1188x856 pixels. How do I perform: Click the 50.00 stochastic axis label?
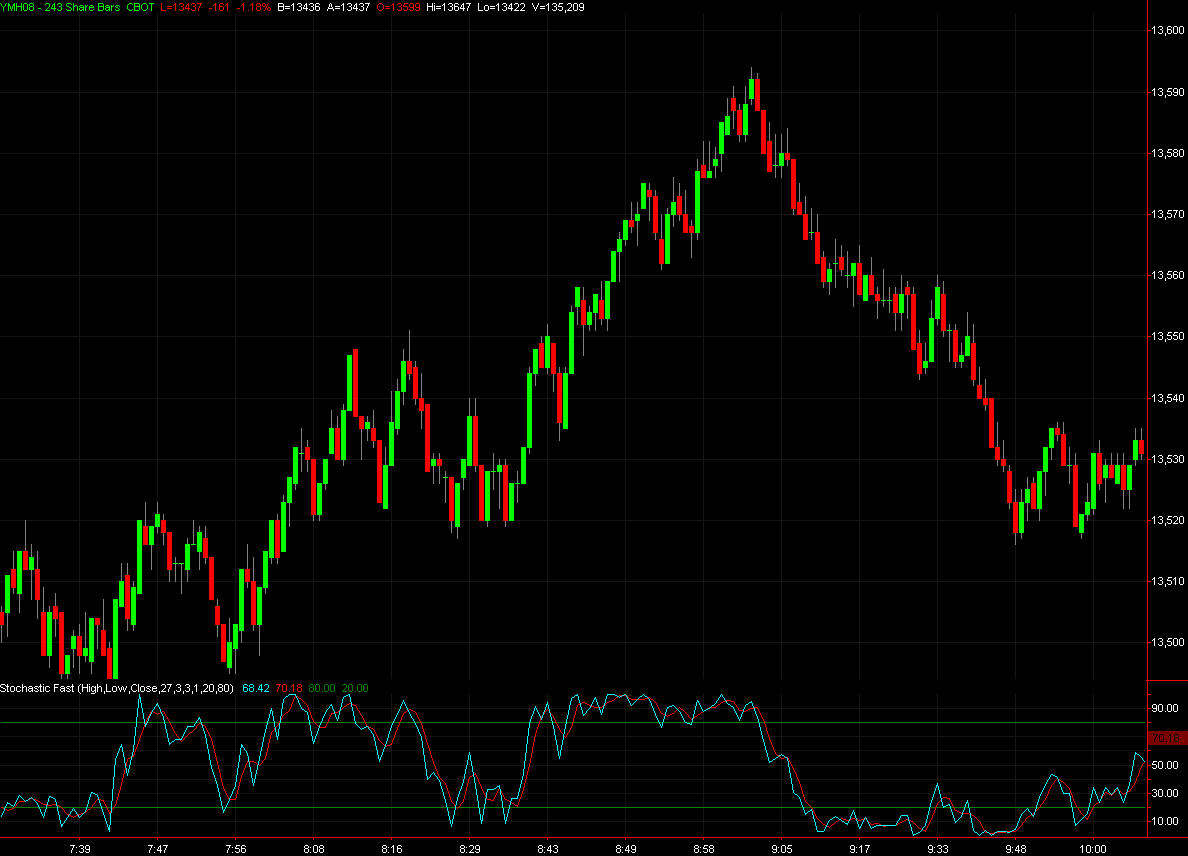pyautogui.click(x=1165, y=765)
